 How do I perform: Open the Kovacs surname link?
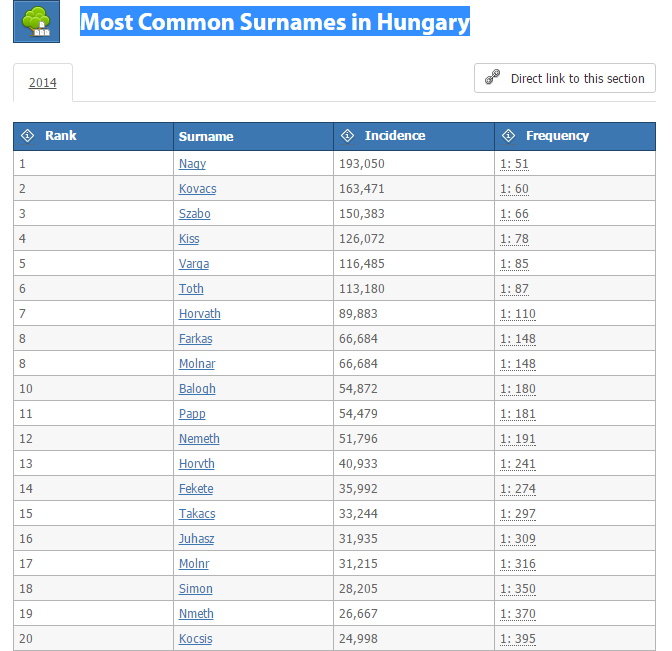click(197, 189)
